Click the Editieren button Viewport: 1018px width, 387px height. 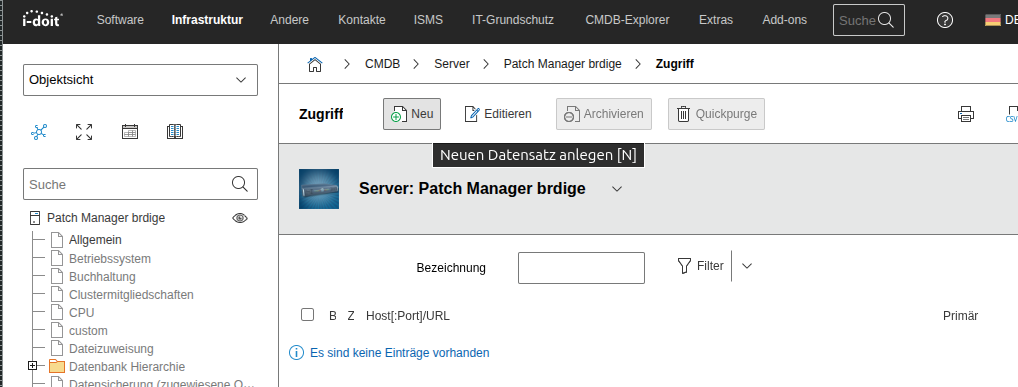point(498,114)
